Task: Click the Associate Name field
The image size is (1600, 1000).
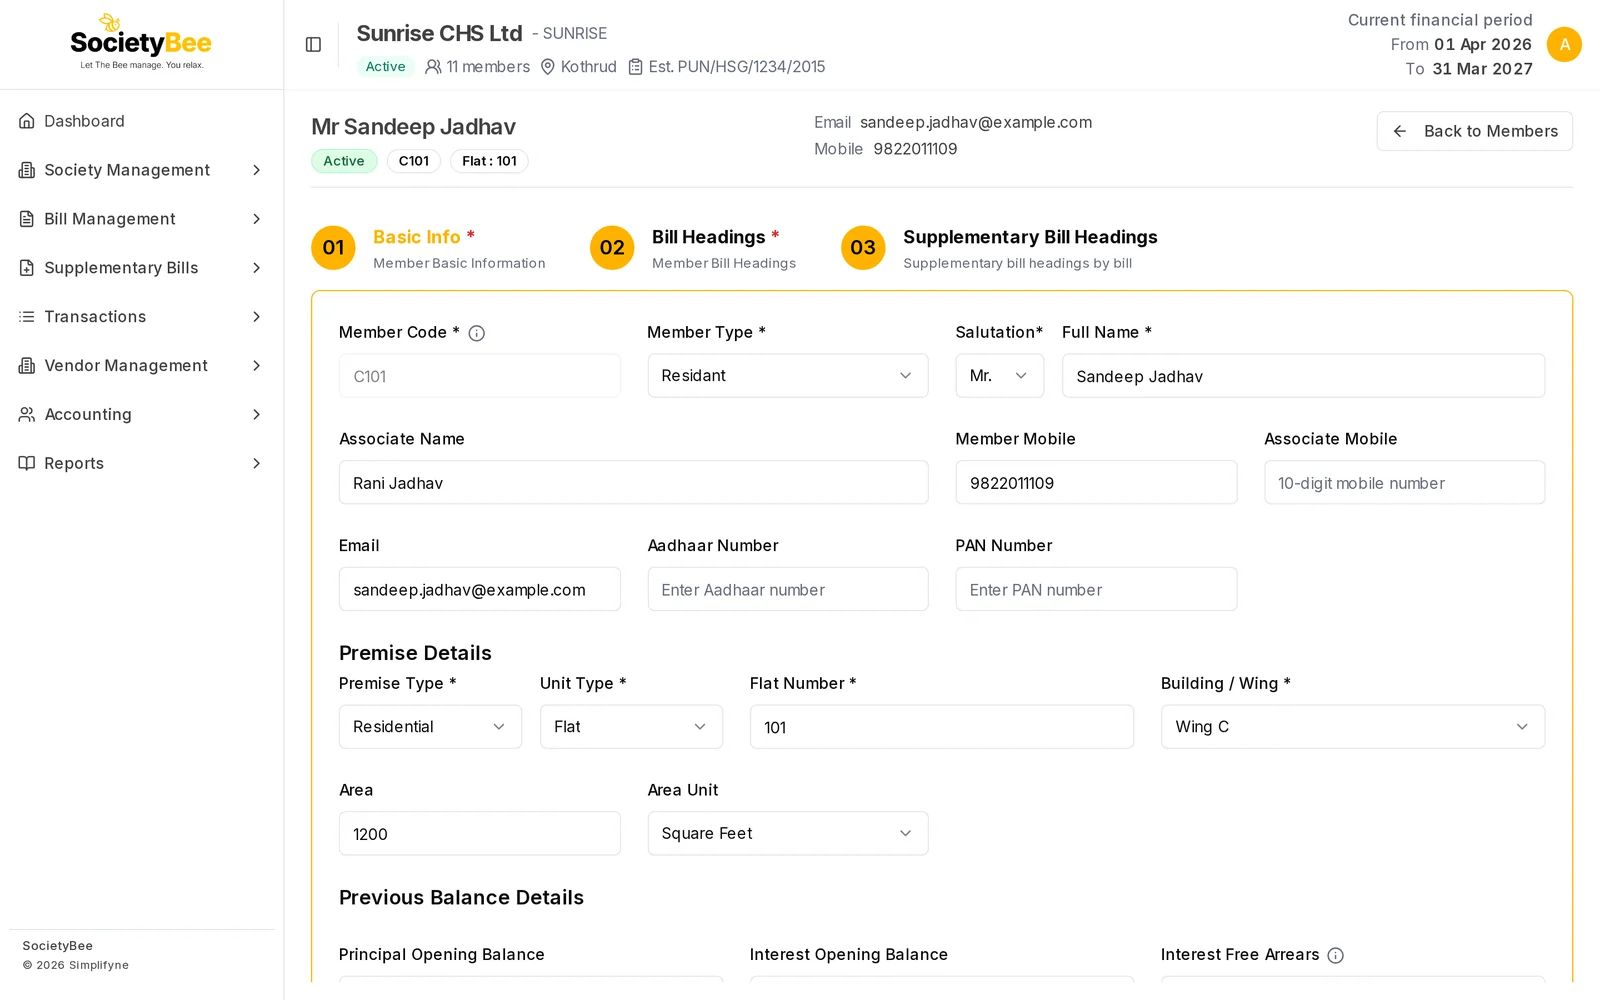Action: 634,483
